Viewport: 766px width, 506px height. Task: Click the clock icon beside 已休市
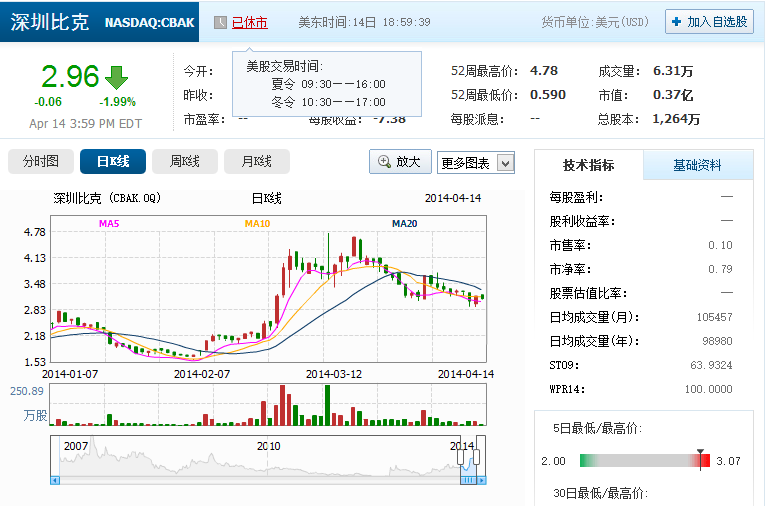tap(220, 22)
